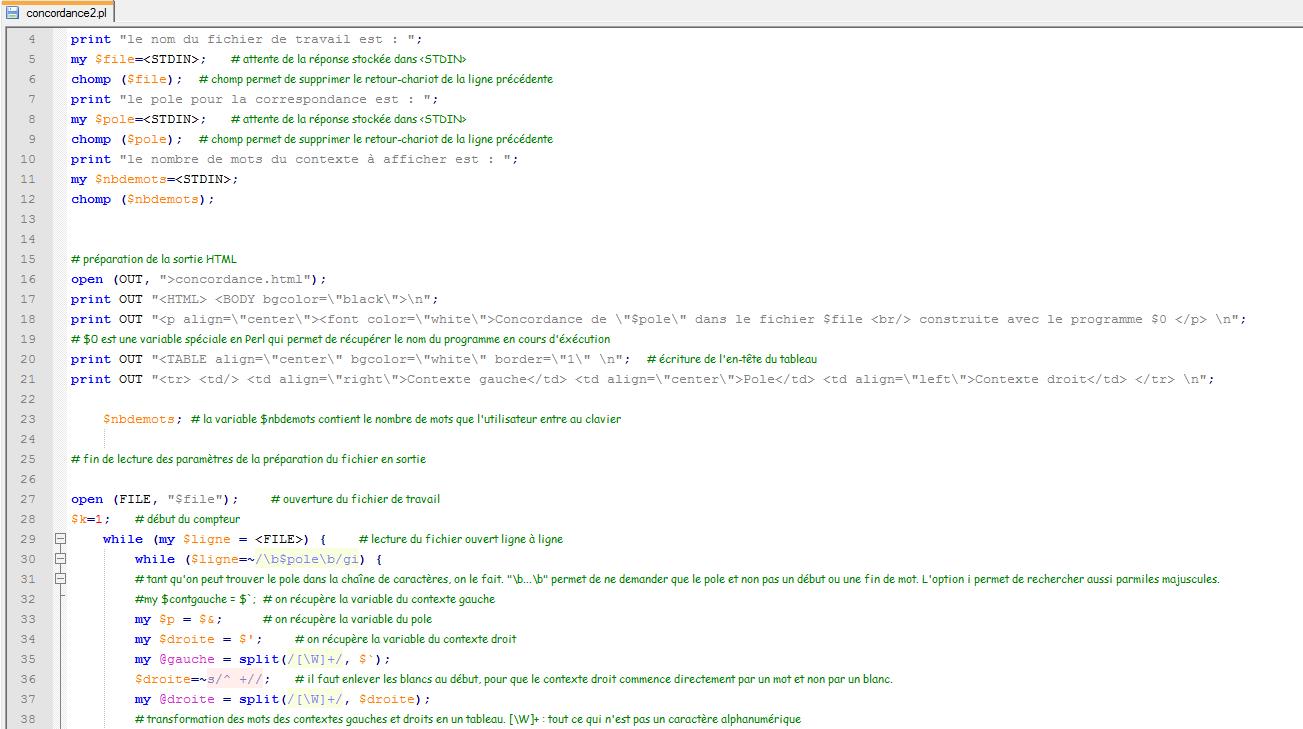1303x729 pixels.
Task: Click the "open" keyword on line 27
Action: click(87, 499)
